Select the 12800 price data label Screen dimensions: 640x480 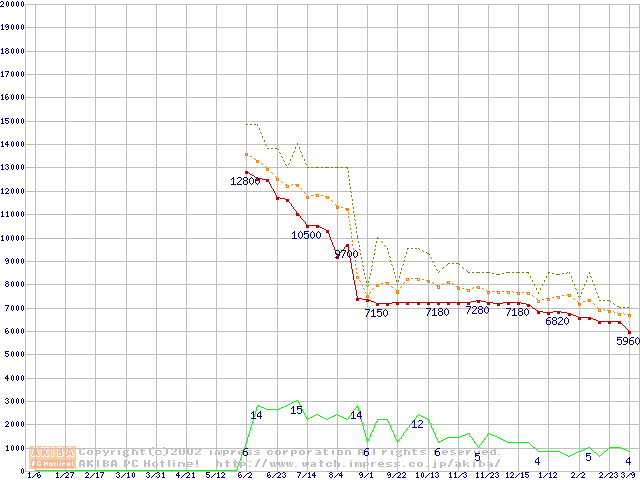(x=245, y=181)
